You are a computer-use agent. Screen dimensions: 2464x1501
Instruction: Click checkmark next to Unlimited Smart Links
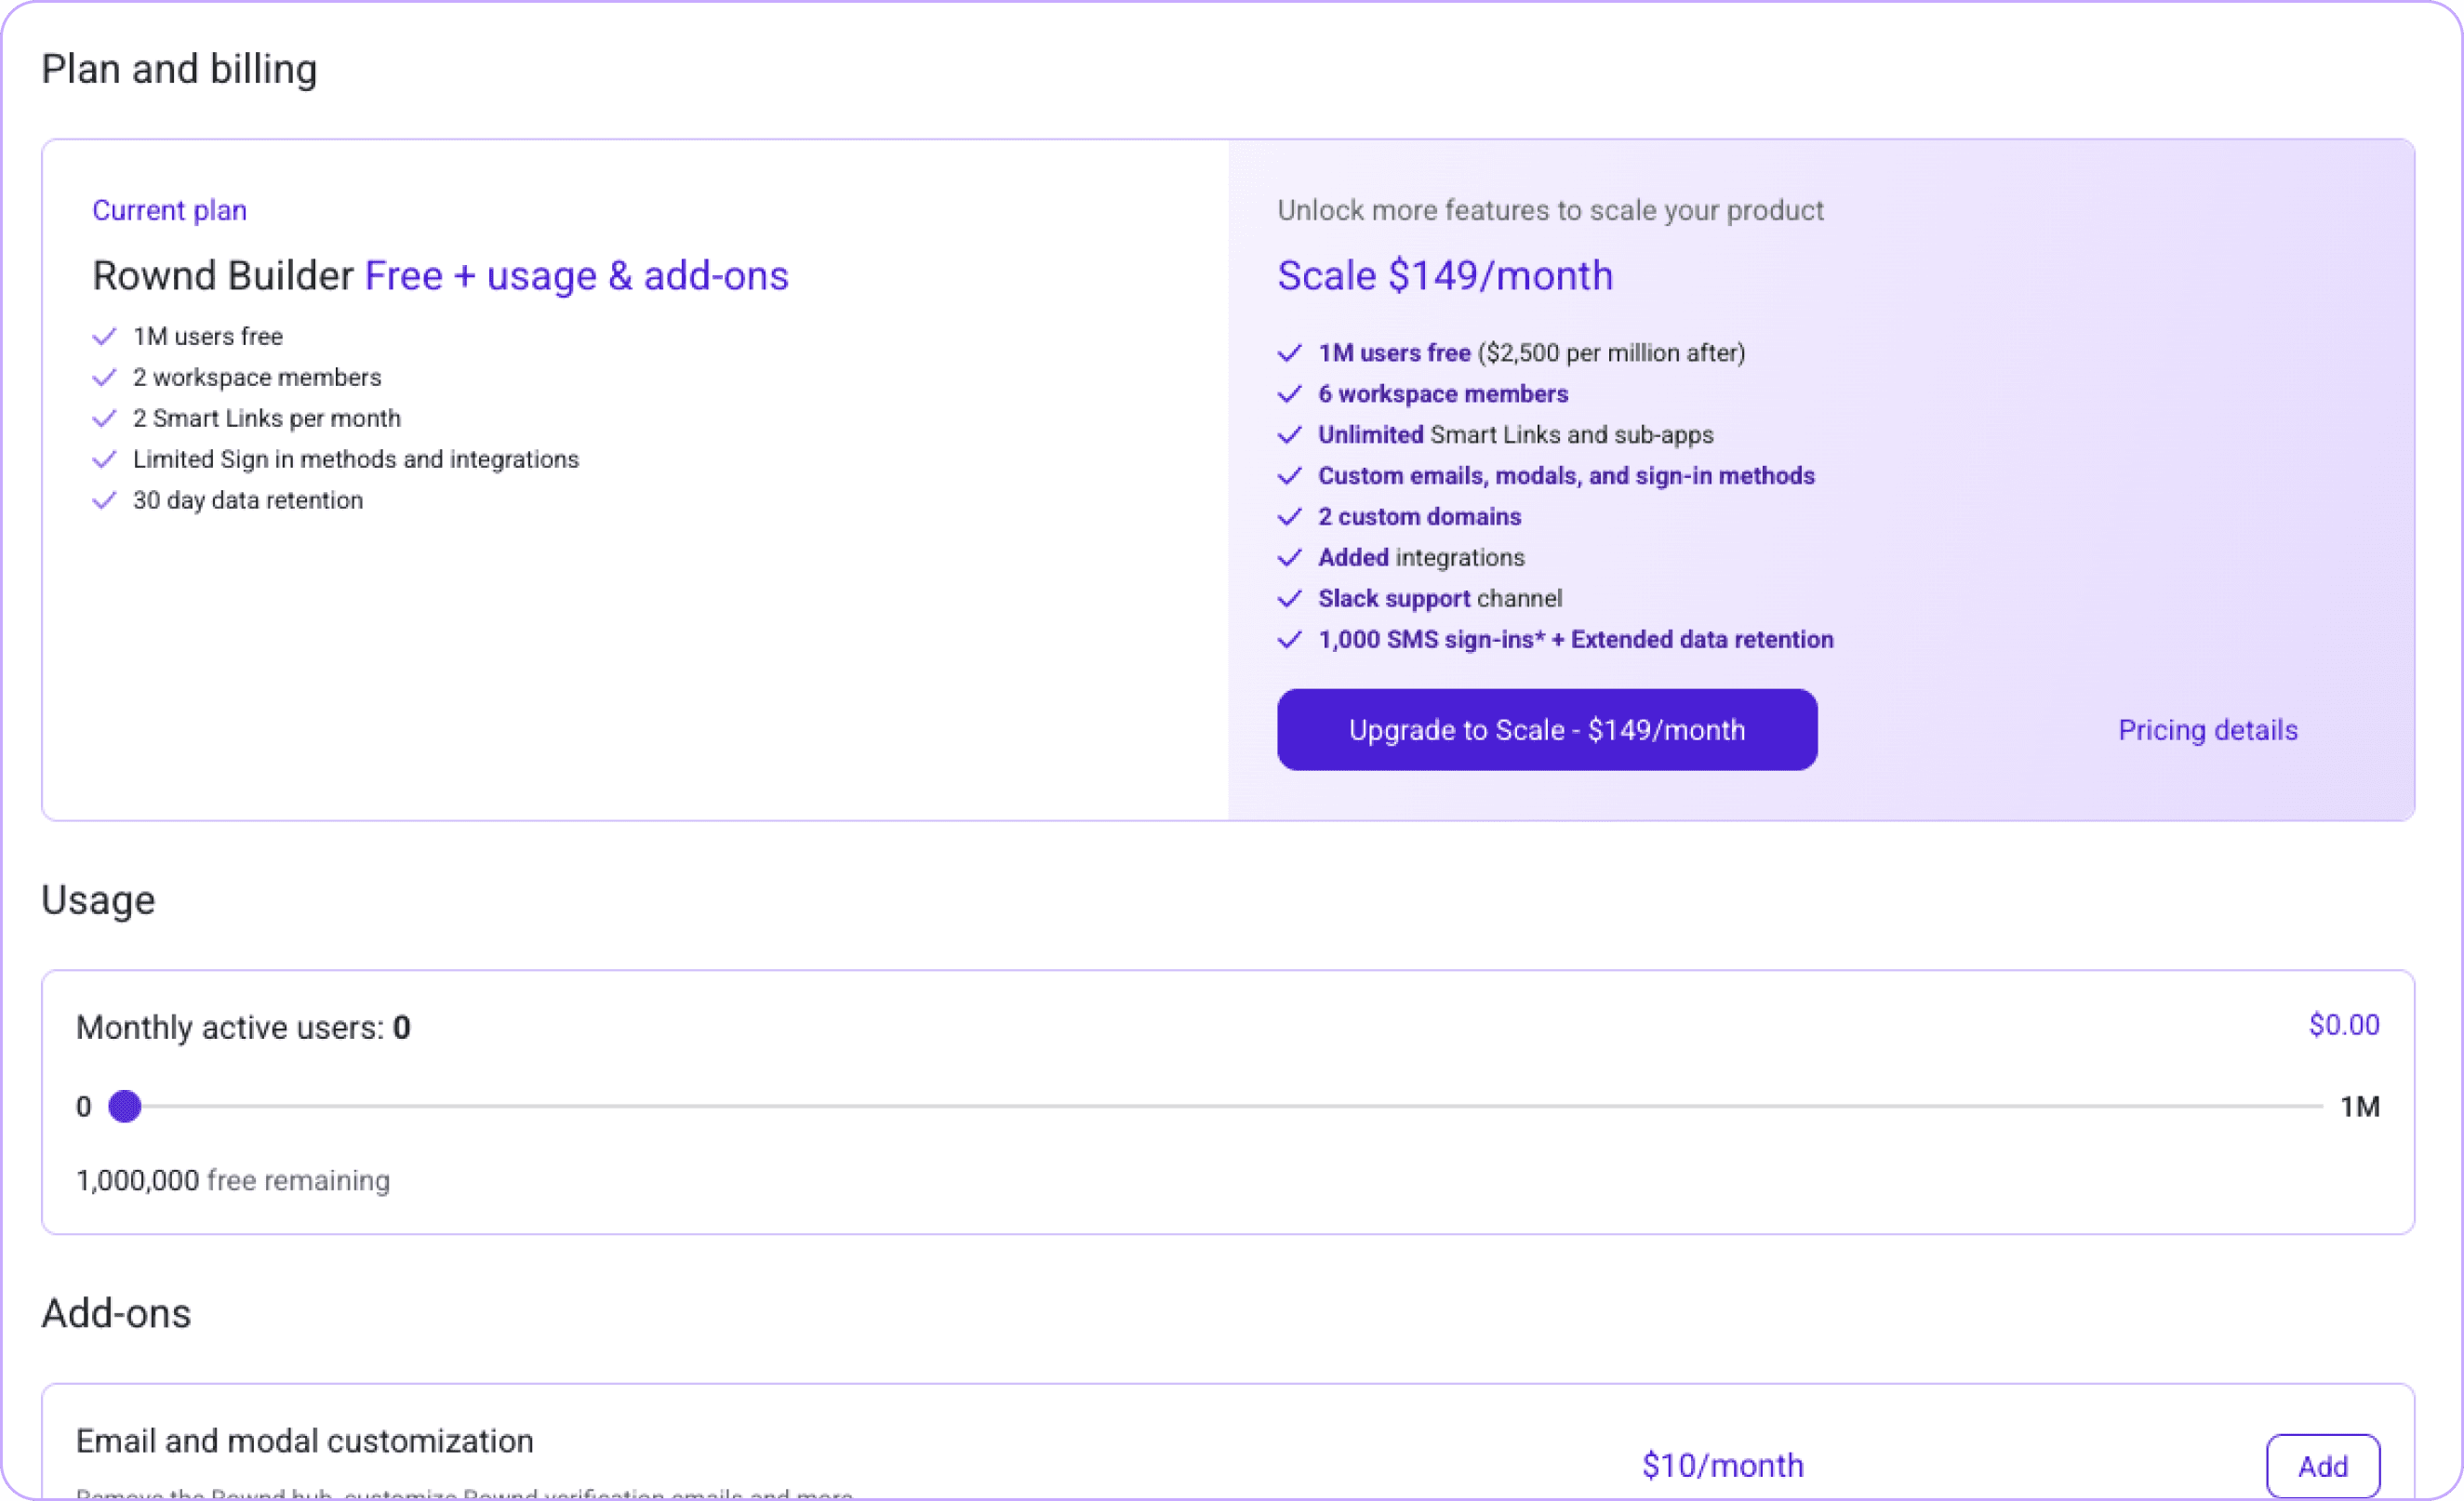[x=1289, y=435]
